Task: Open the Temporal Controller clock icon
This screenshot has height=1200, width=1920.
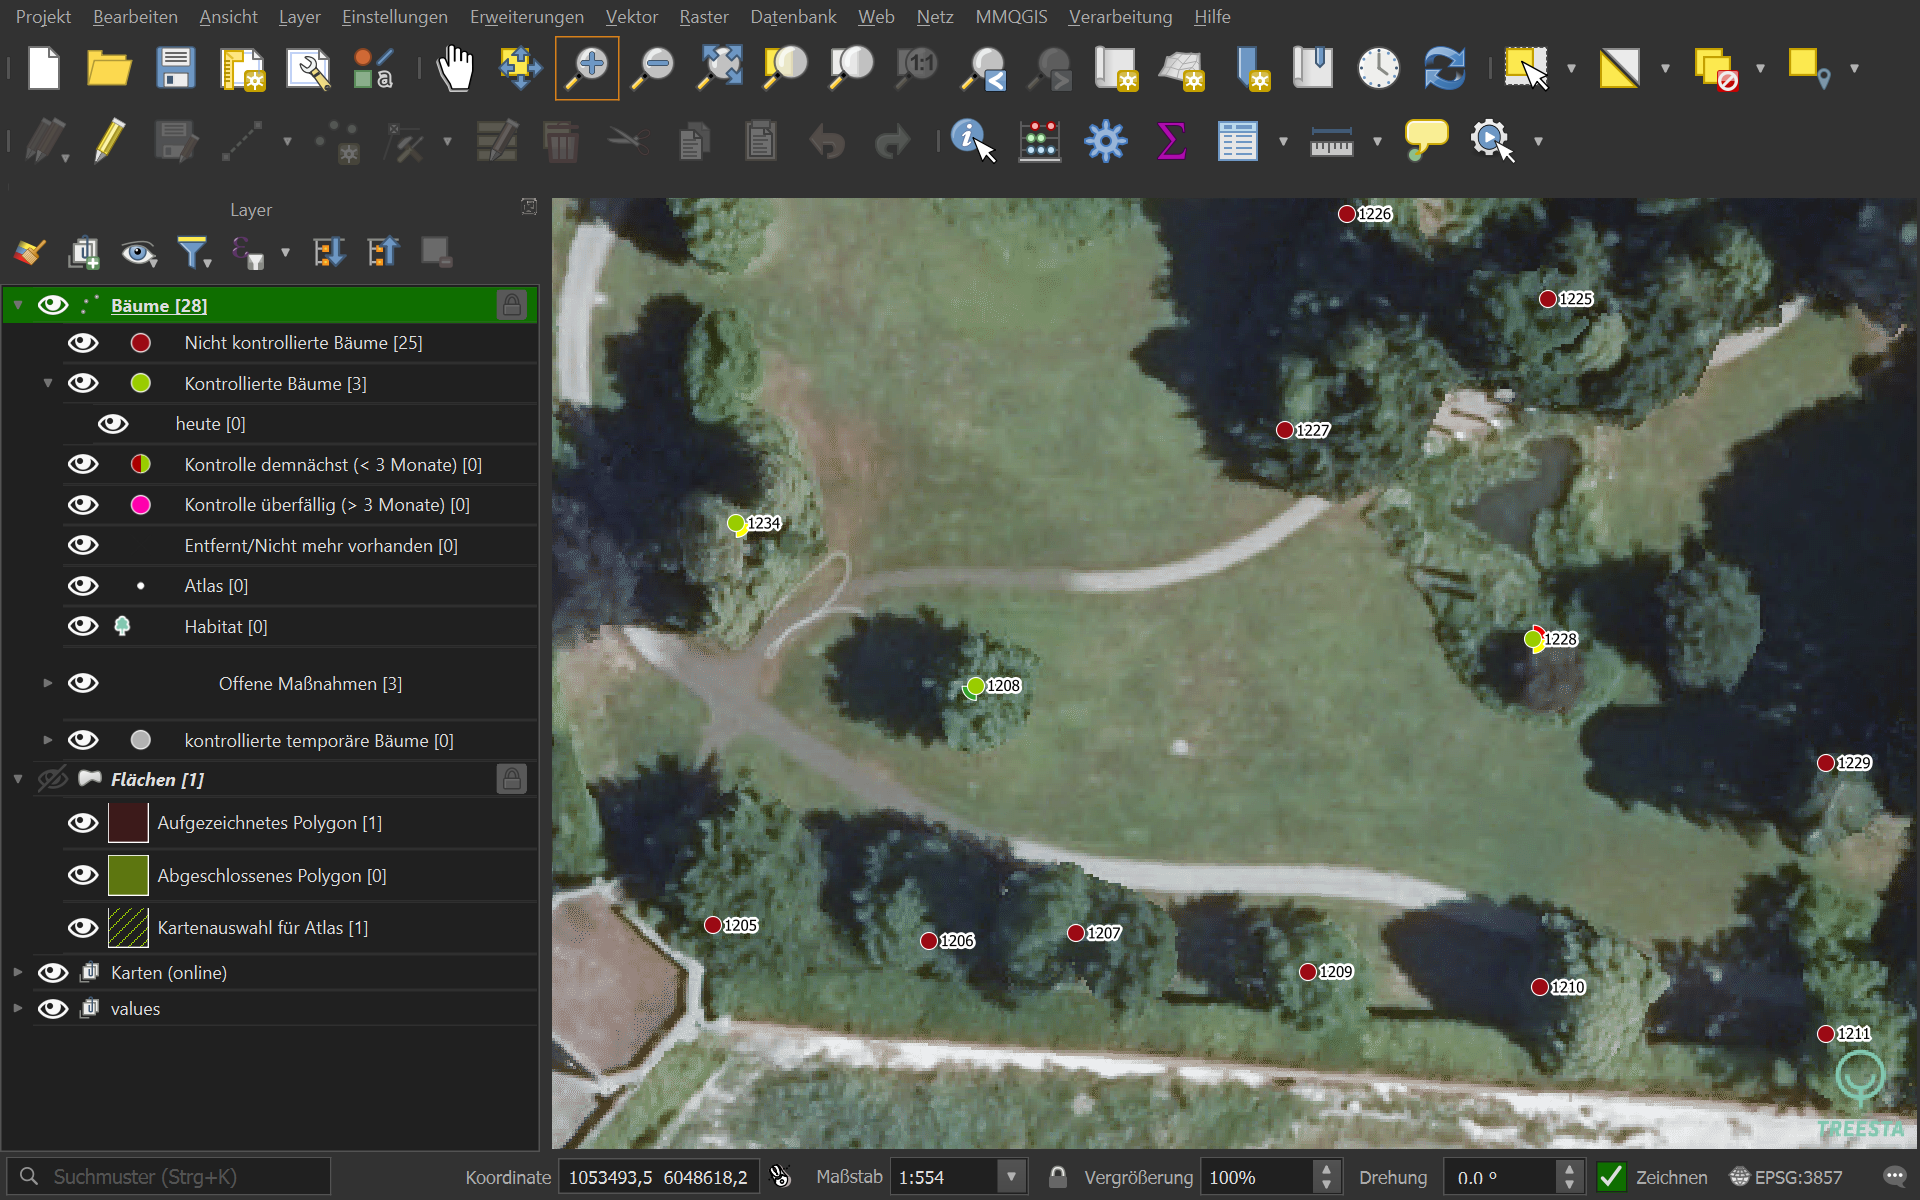Action: pyautogui.click(x=1378, y=68)
